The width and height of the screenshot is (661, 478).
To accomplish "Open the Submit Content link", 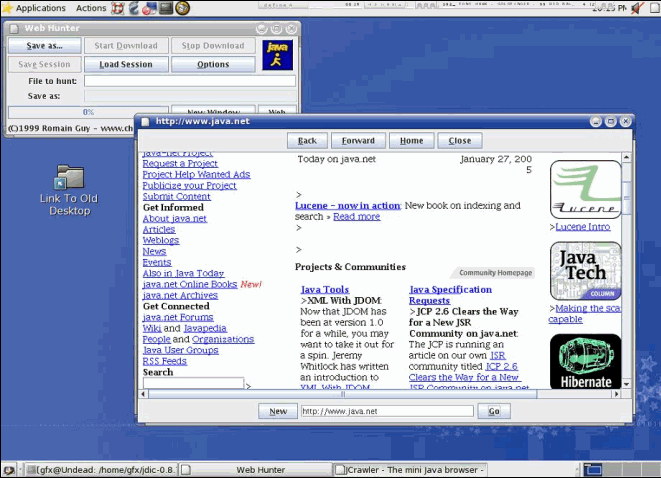I will (177, 196).
